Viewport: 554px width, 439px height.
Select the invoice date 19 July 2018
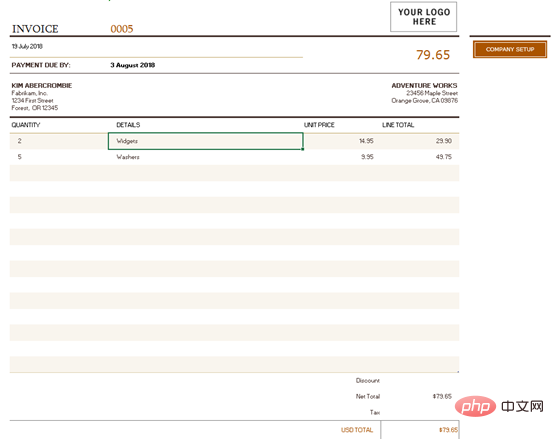[27, 46]
